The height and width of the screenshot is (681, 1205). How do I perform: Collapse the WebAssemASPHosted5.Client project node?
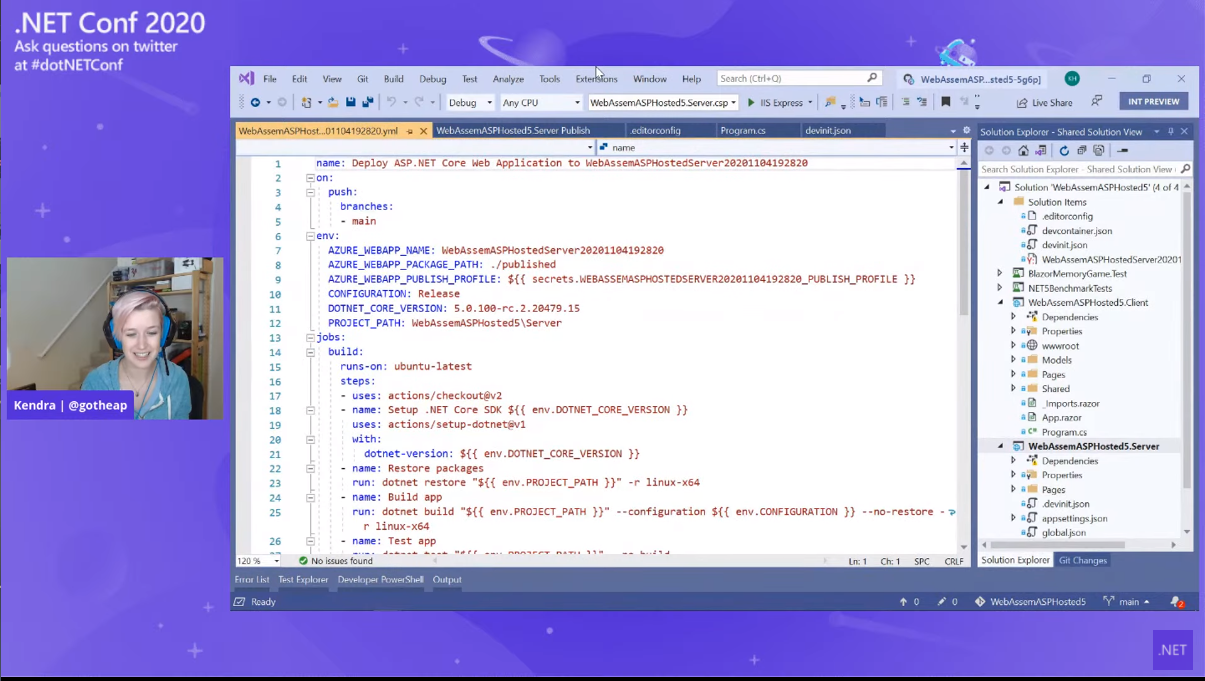coord(1000,302)
